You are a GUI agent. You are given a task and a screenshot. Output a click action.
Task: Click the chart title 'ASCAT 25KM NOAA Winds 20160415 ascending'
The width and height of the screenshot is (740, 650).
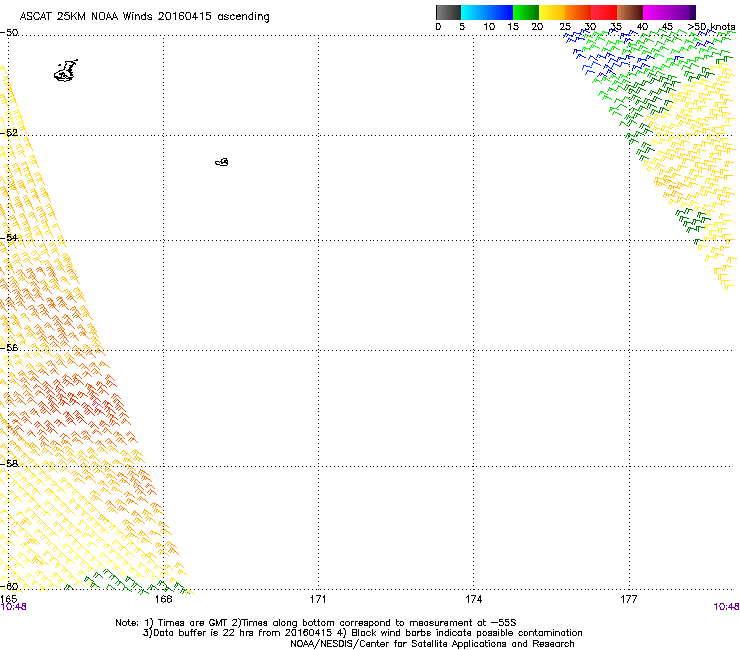pyautogui.click(x=144, y=17)
